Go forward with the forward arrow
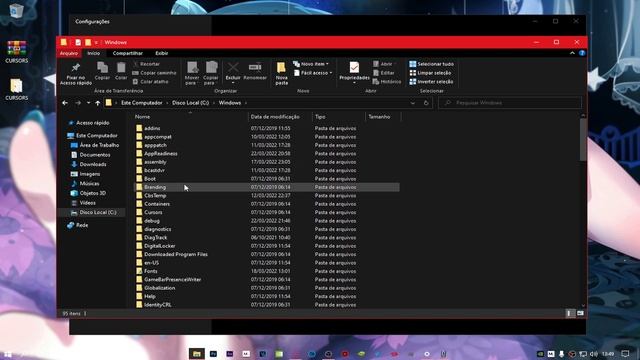 78,103
